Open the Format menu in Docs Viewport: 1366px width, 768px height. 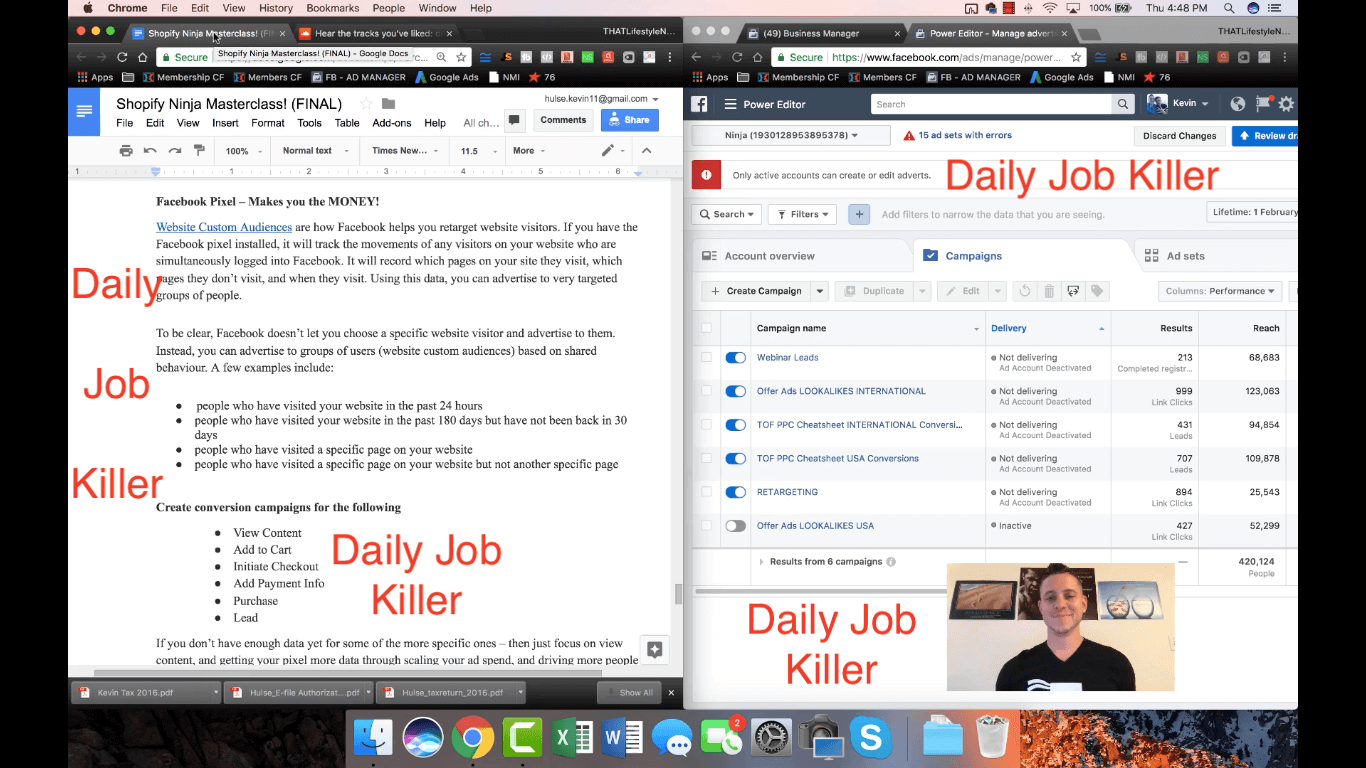(x=268, y=123)
